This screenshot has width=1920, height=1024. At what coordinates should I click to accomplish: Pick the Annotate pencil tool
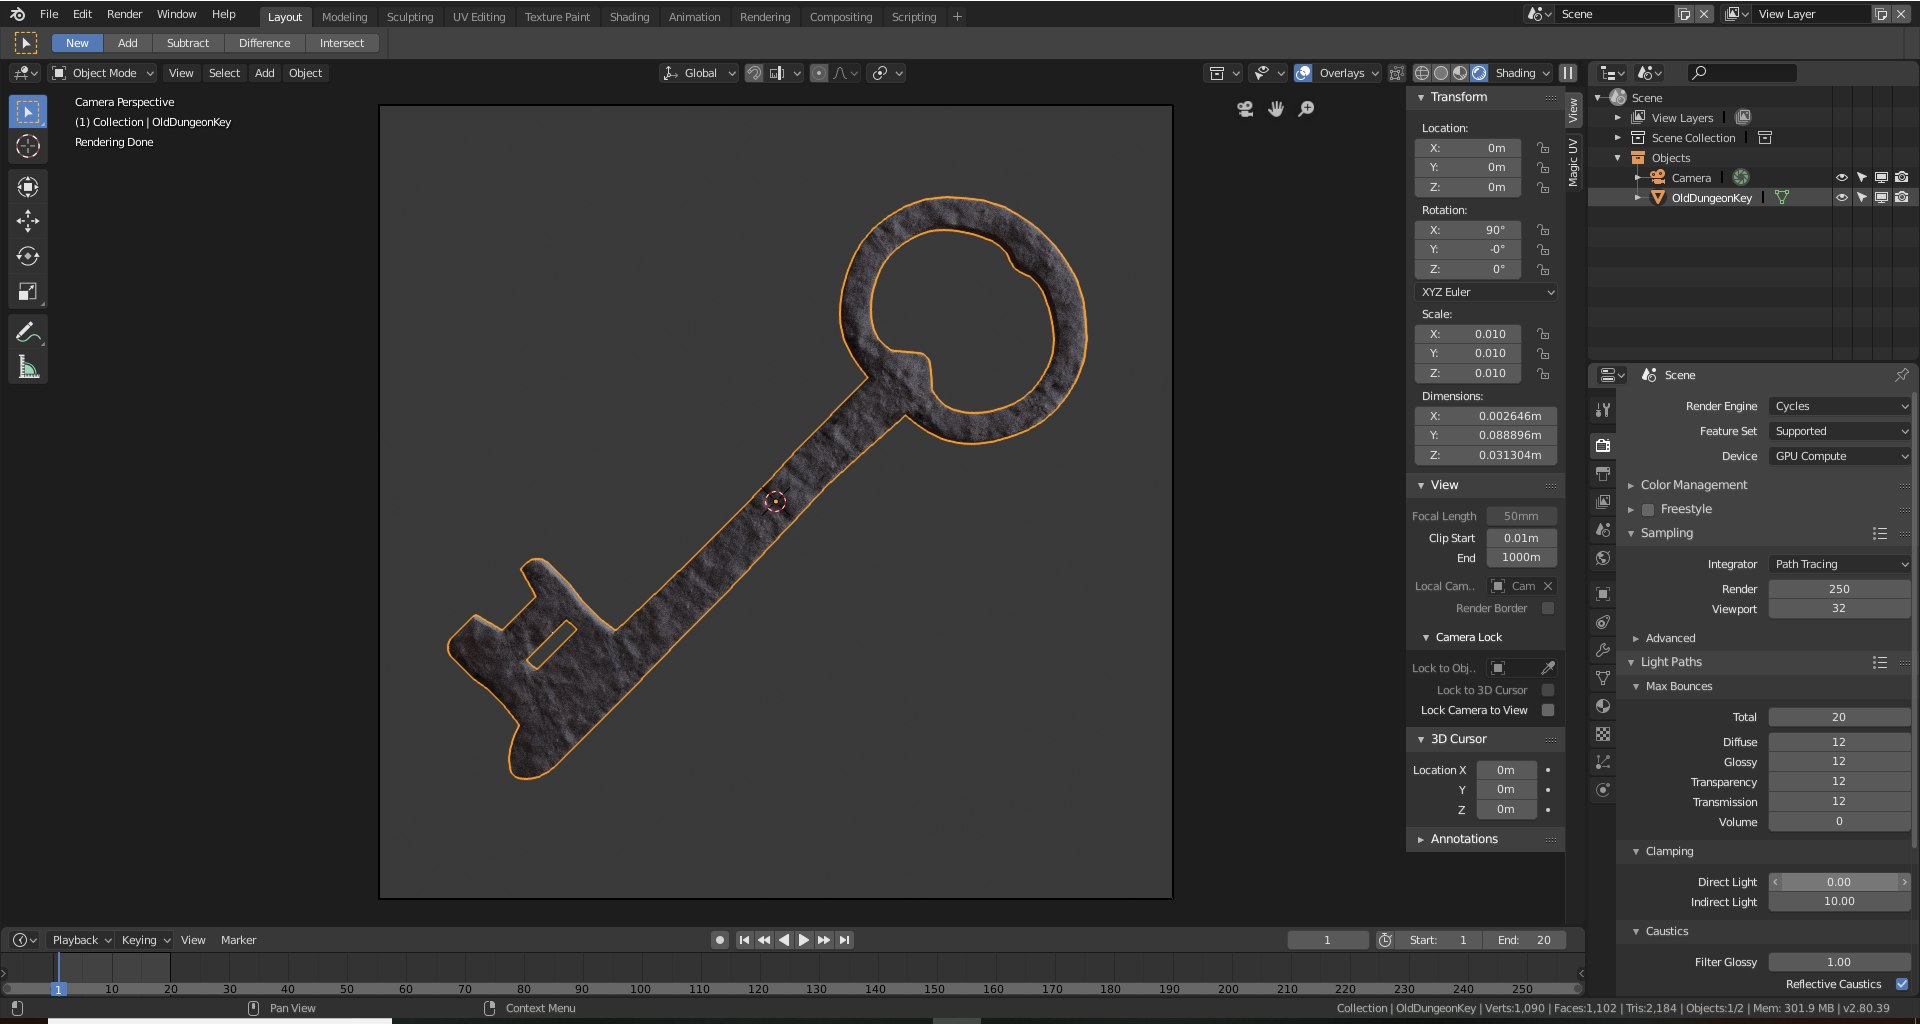click(x=28, y=332)
